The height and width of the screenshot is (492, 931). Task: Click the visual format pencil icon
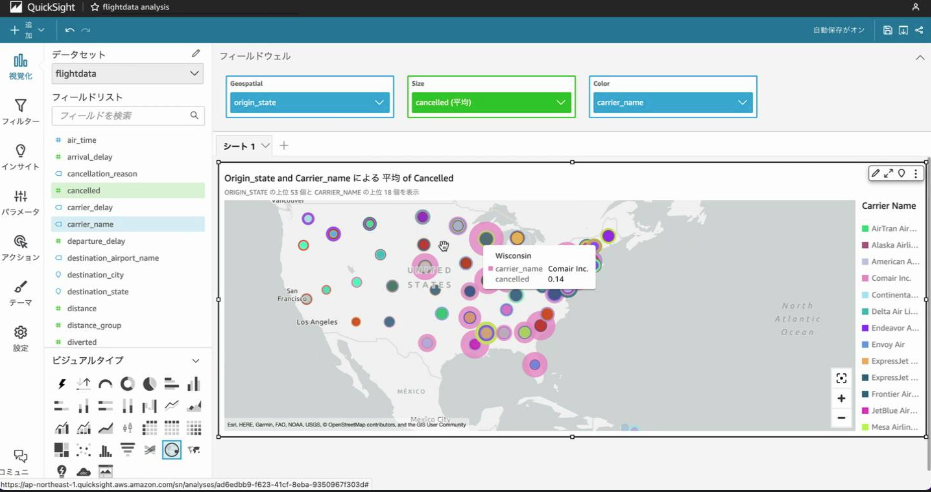875,173
